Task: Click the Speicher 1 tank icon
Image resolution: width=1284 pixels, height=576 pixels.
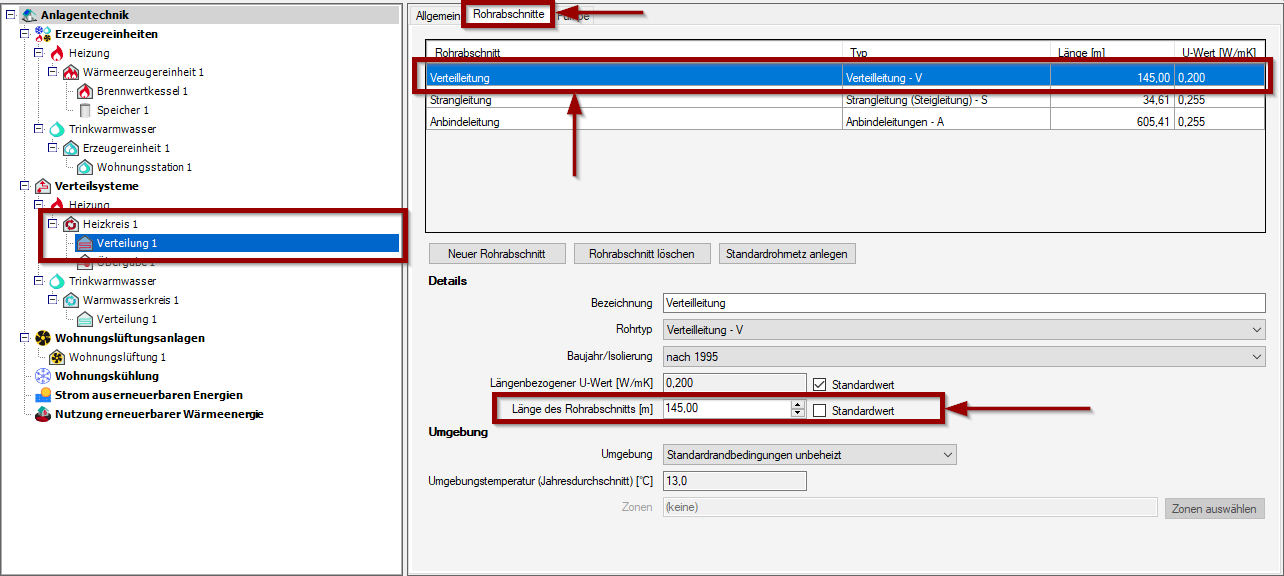Action: pos(85,110)
